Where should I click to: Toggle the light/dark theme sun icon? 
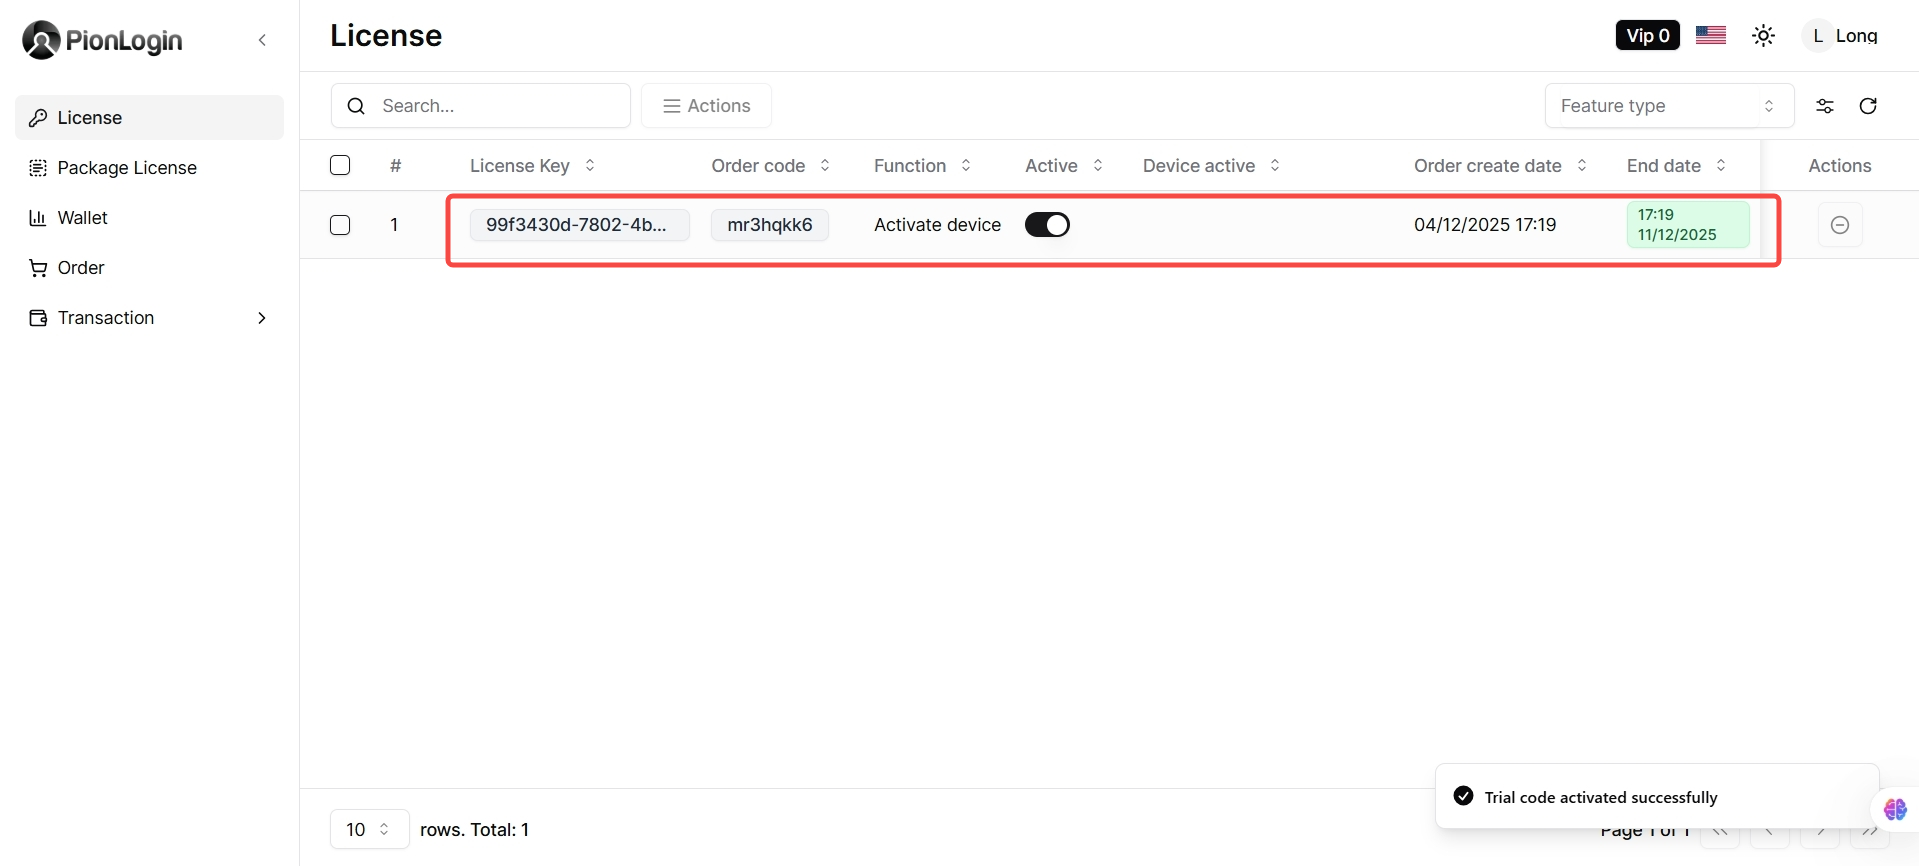(1763, 36)
